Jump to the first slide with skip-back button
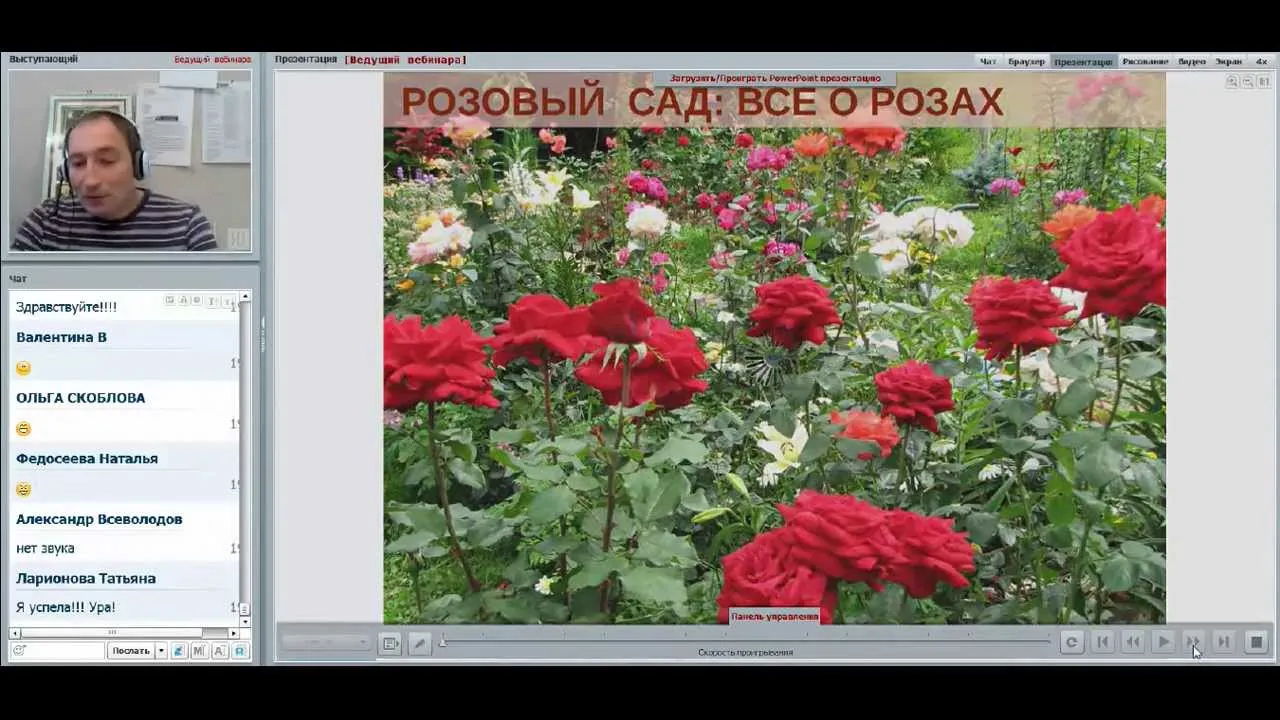Screen dimensions: 1280x720 point(1102,642)
